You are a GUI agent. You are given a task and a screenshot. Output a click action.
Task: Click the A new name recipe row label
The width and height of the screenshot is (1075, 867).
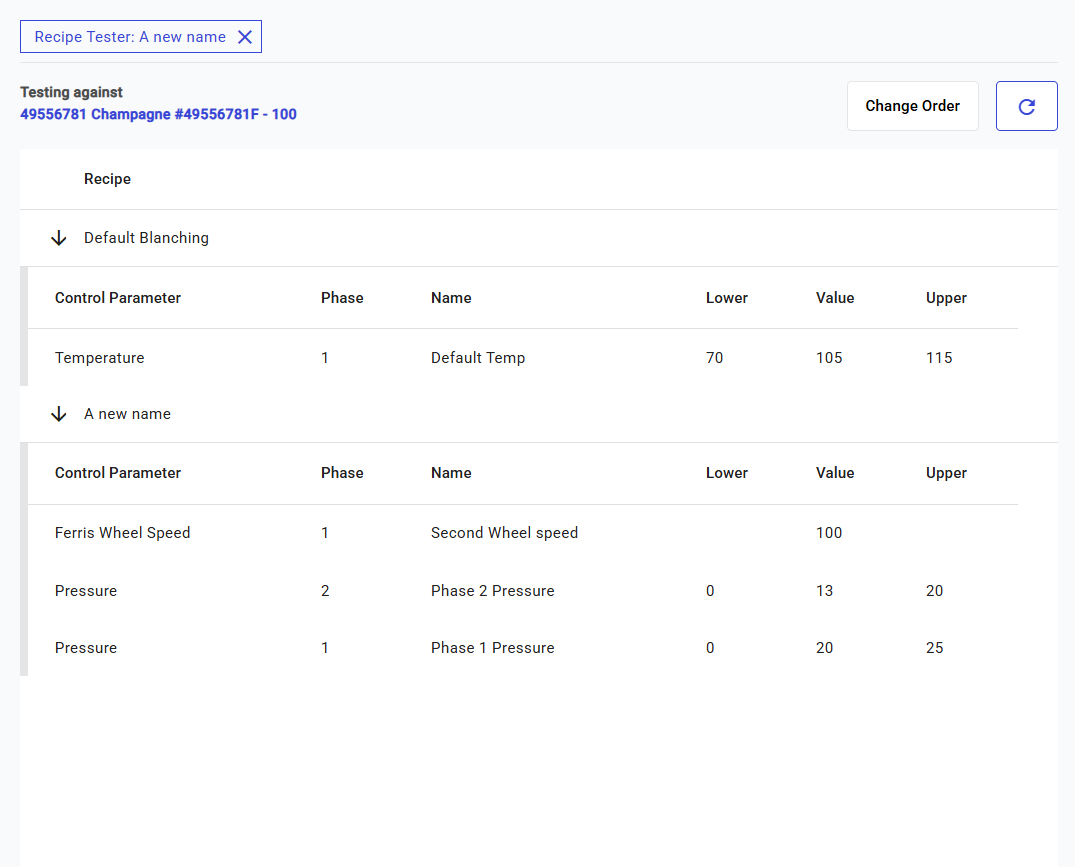[x=127, y=414]
